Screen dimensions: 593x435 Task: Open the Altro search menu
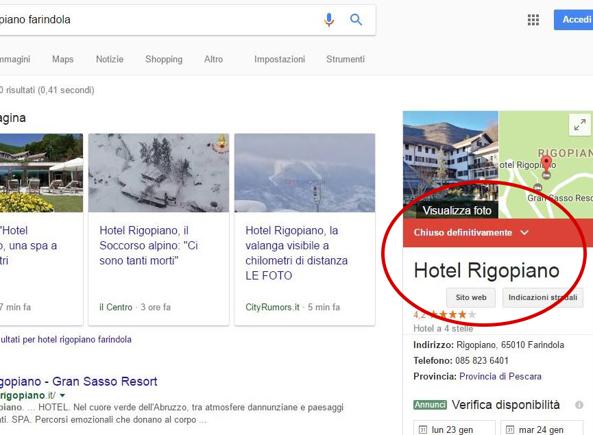(x=214, y=59)
